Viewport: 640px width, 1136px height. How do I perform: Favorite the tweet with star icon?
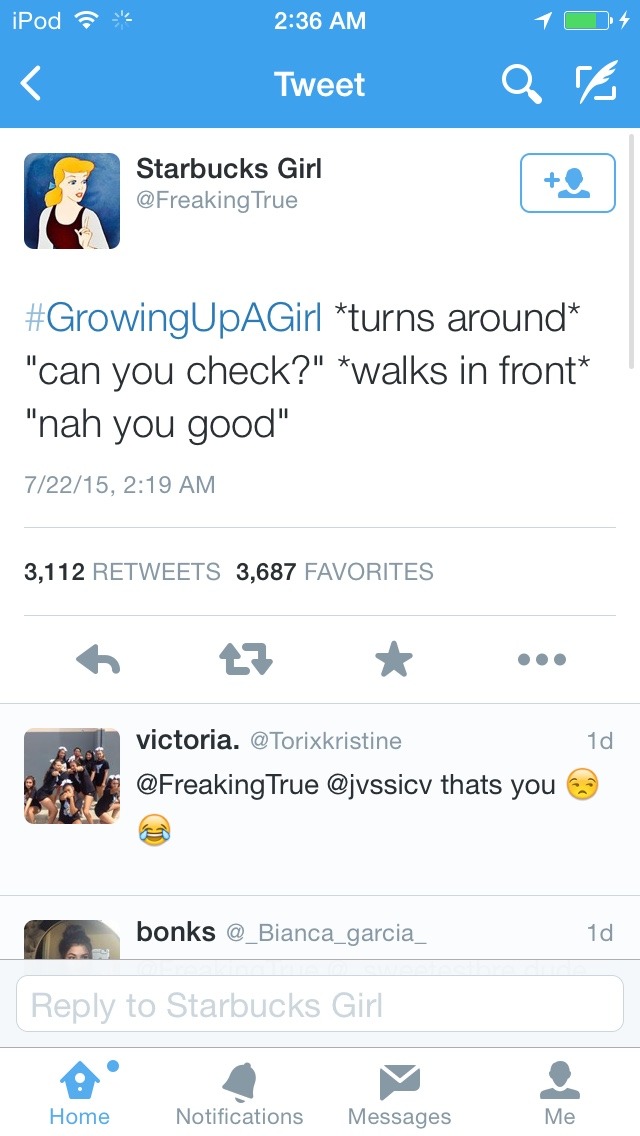point(394,659)
